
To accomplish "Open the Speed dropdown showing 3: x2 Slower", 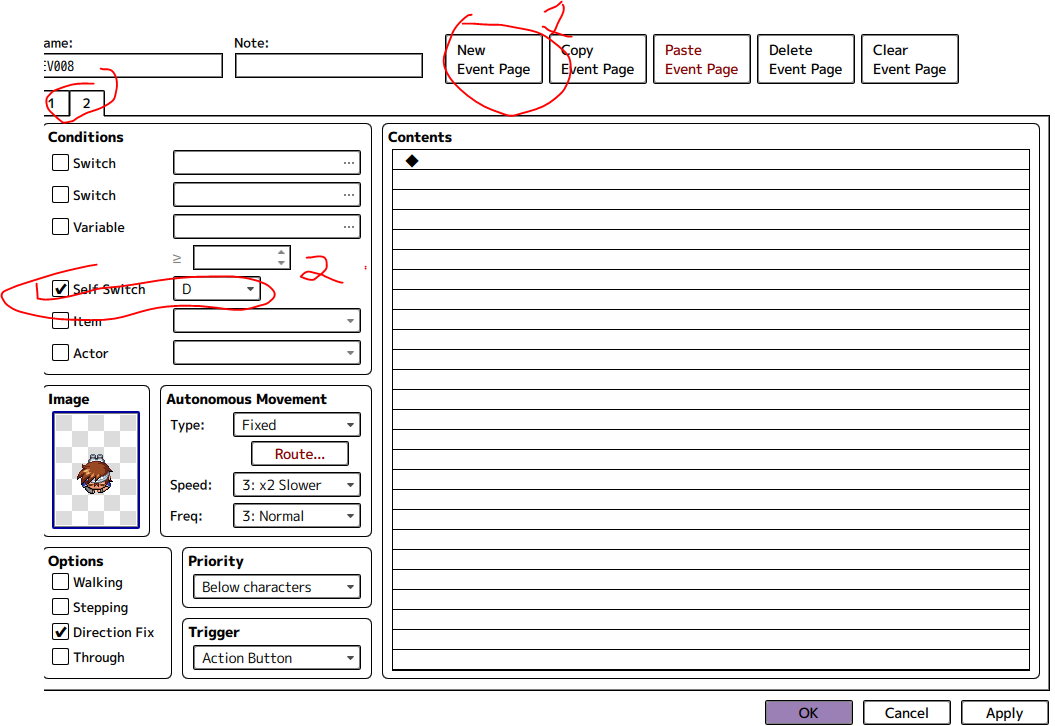I will [x=296, y=484].
